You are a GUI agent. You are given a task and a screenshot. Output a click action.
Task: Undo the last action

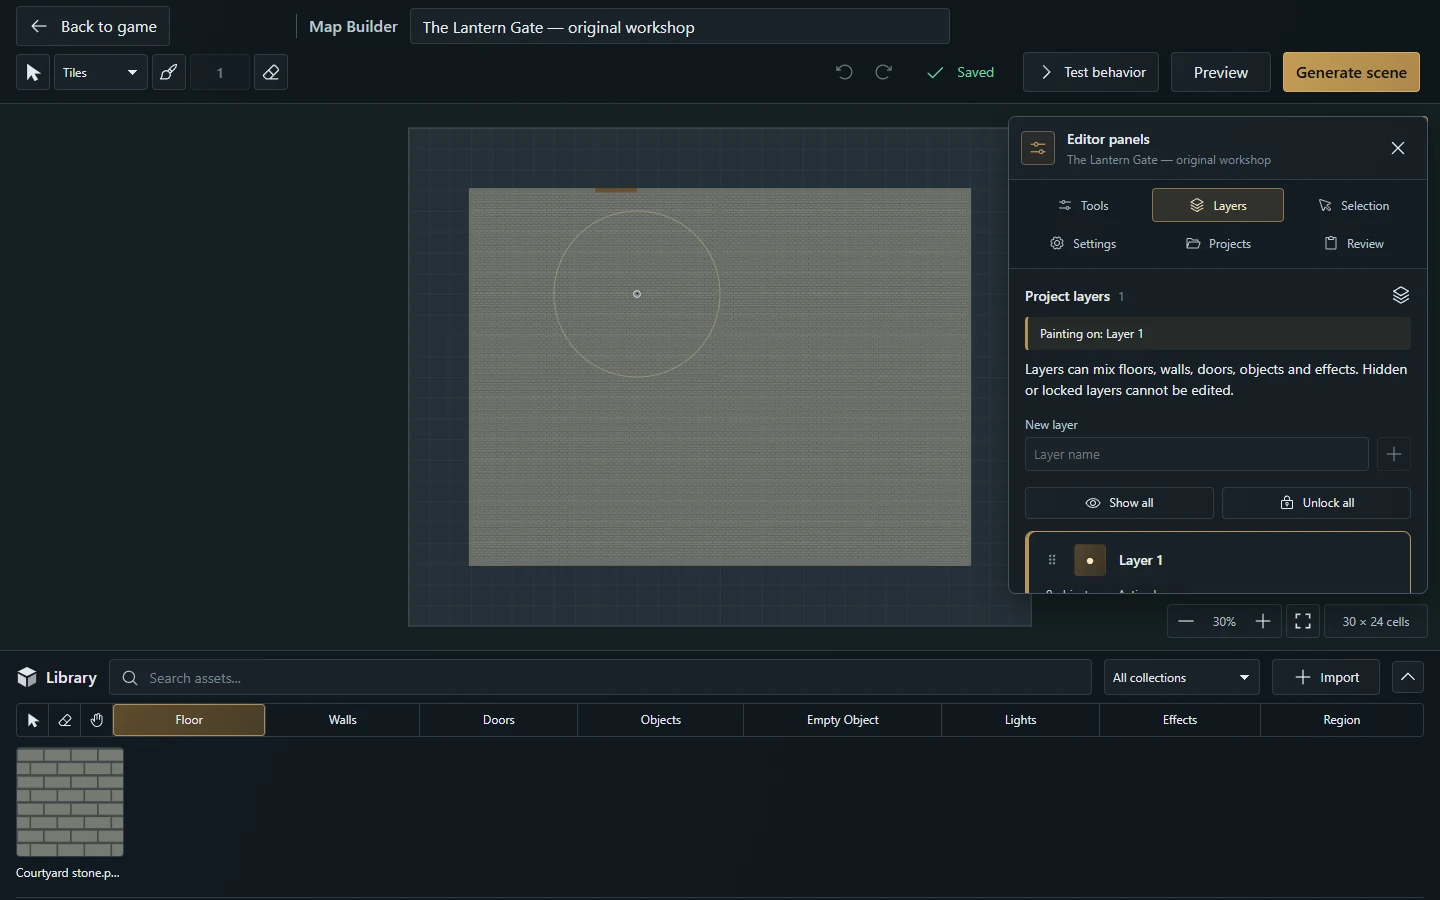click(x=844, y=72)
